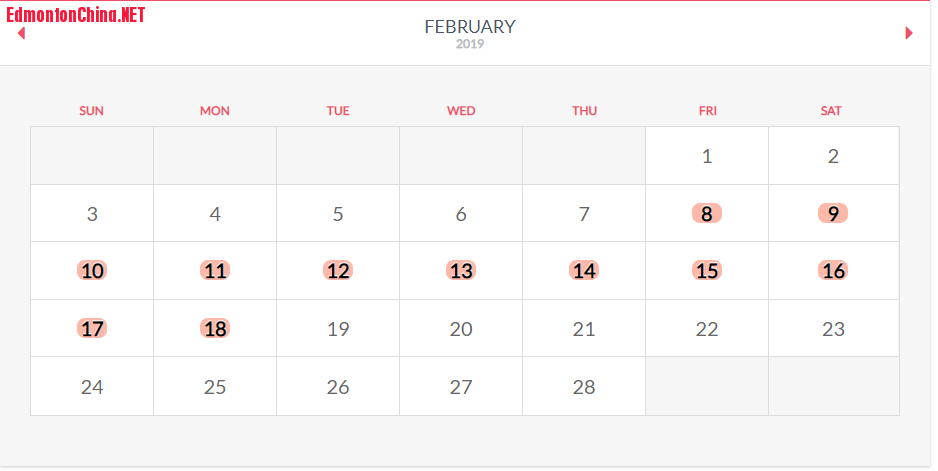Image resolution: width=938 pixels, height=471 pixels.
Task: Choose date 22 on Friday
Action: (706, 329)
